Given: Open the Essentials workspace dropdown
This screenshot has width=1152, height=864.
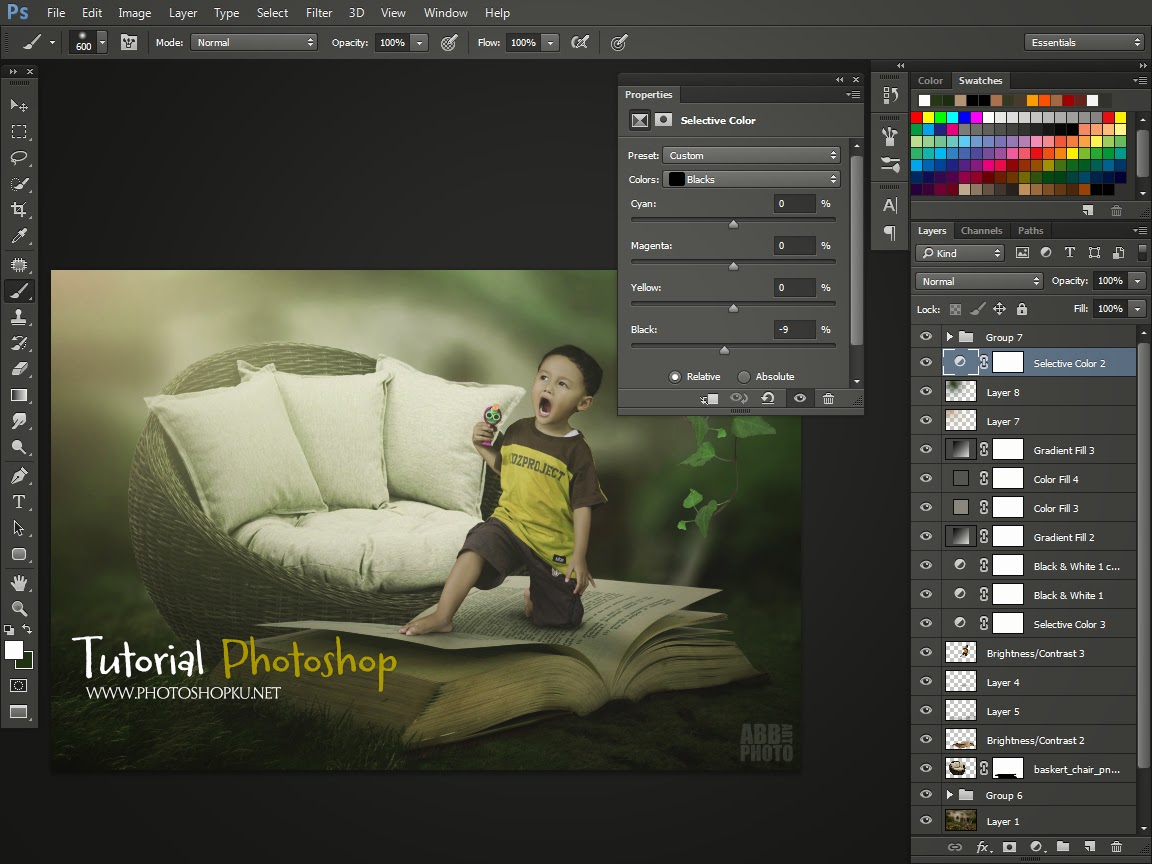Looking at the screenshot, I should click(1084, 42).
